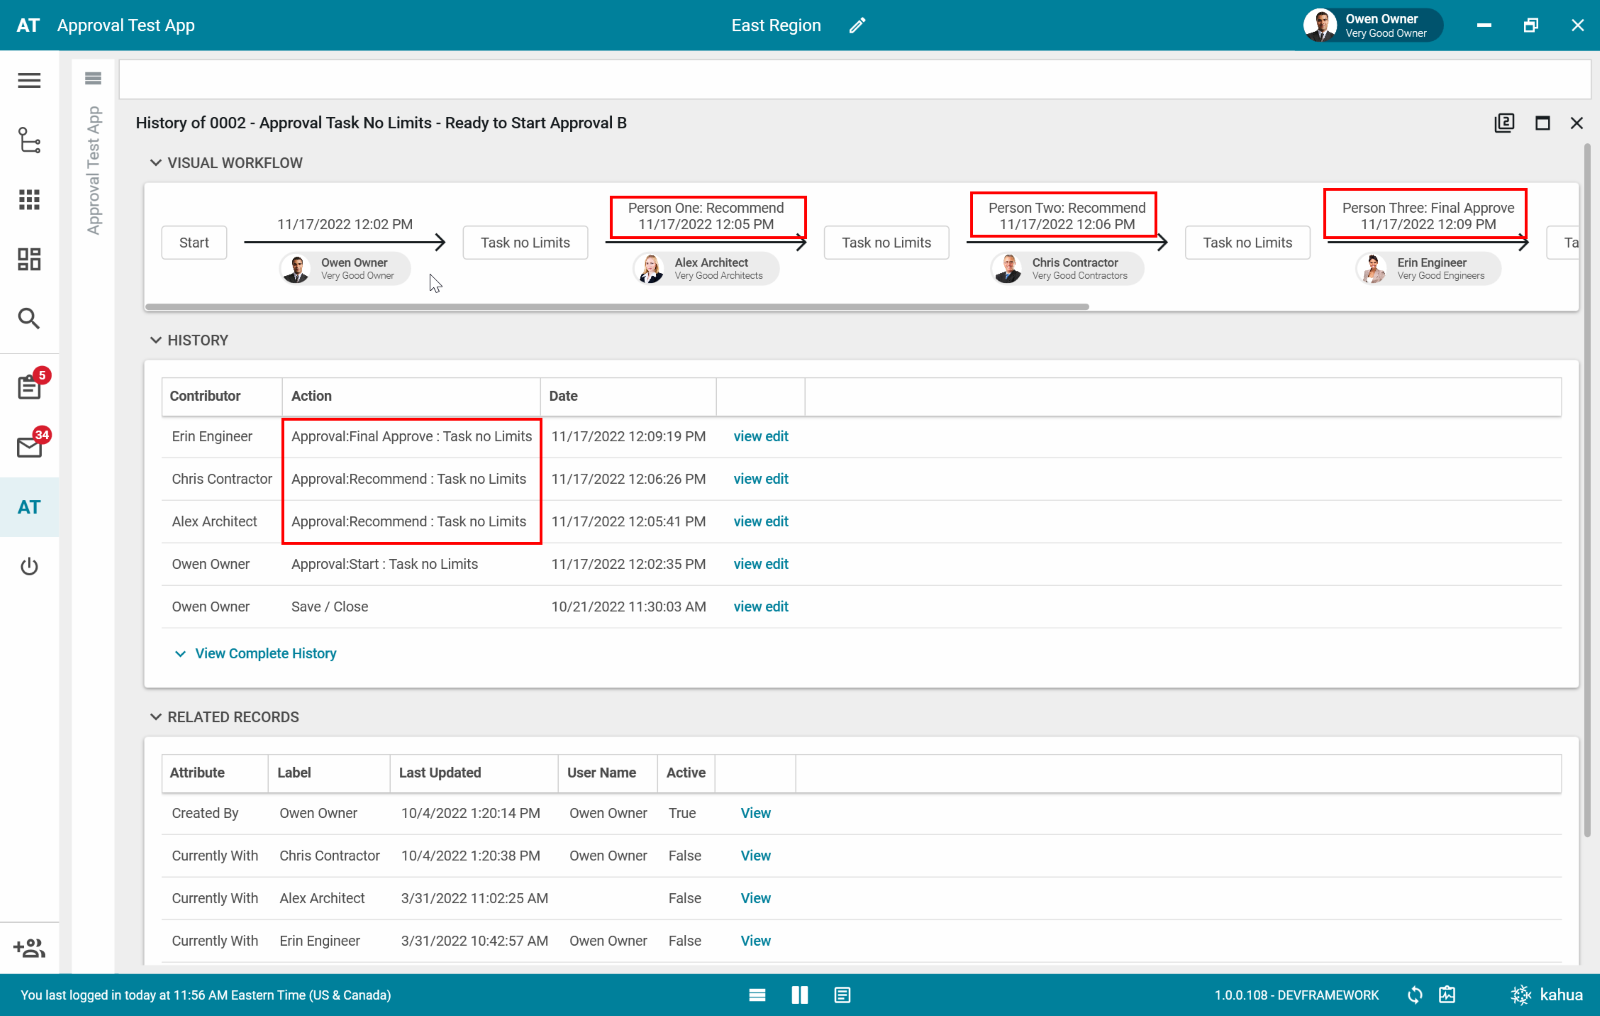Collapse the Related Records section

(x=156, y=717)
